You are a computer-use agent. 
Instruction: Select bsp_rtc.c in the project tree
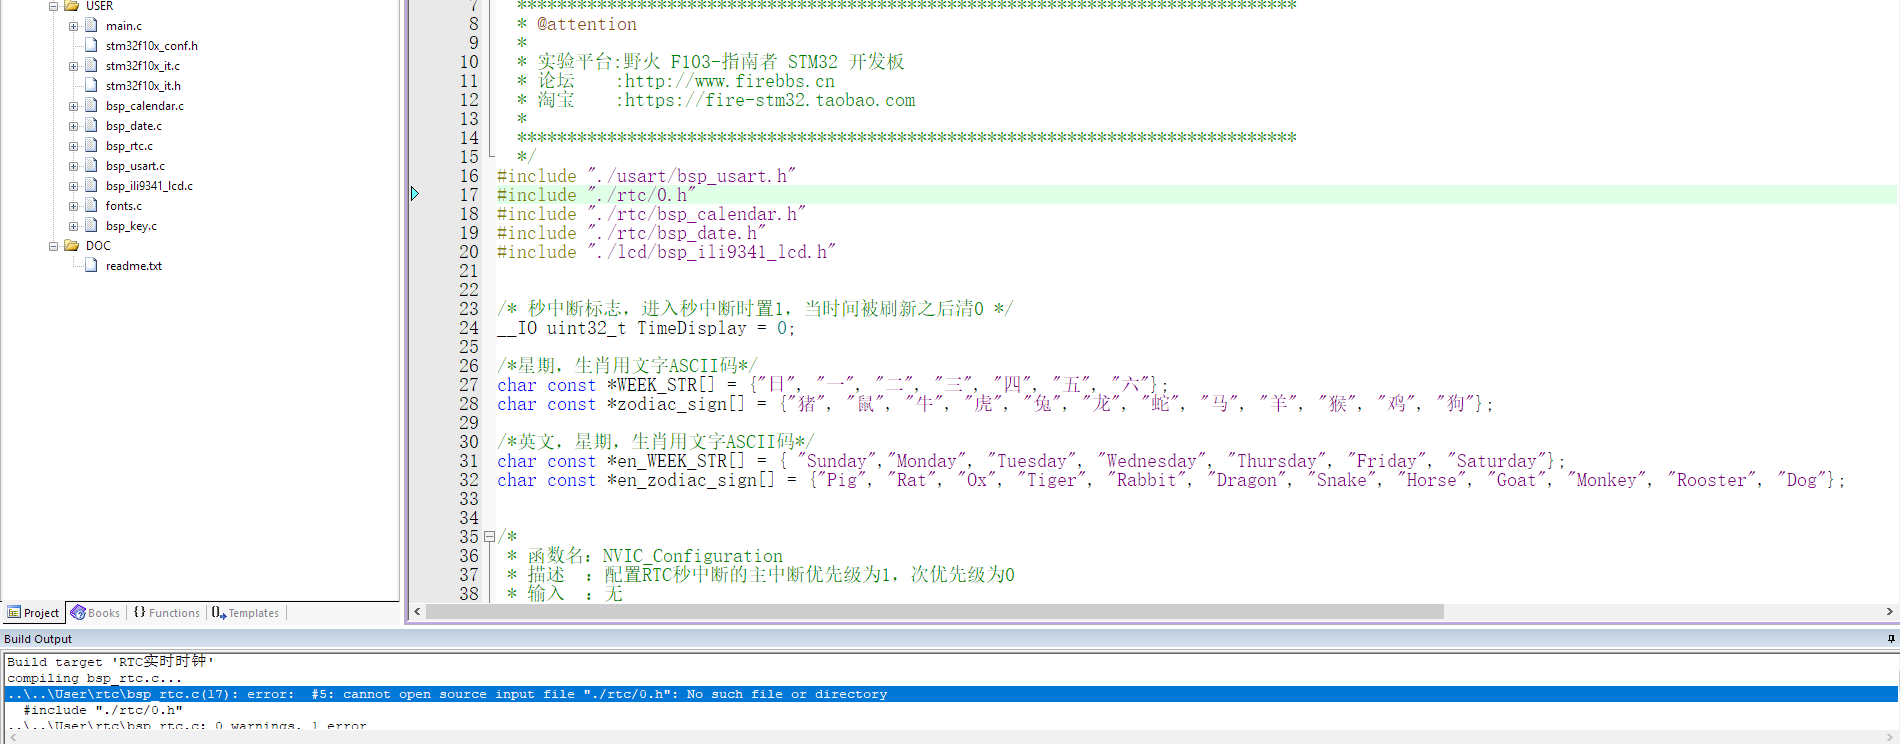[129, 146]
